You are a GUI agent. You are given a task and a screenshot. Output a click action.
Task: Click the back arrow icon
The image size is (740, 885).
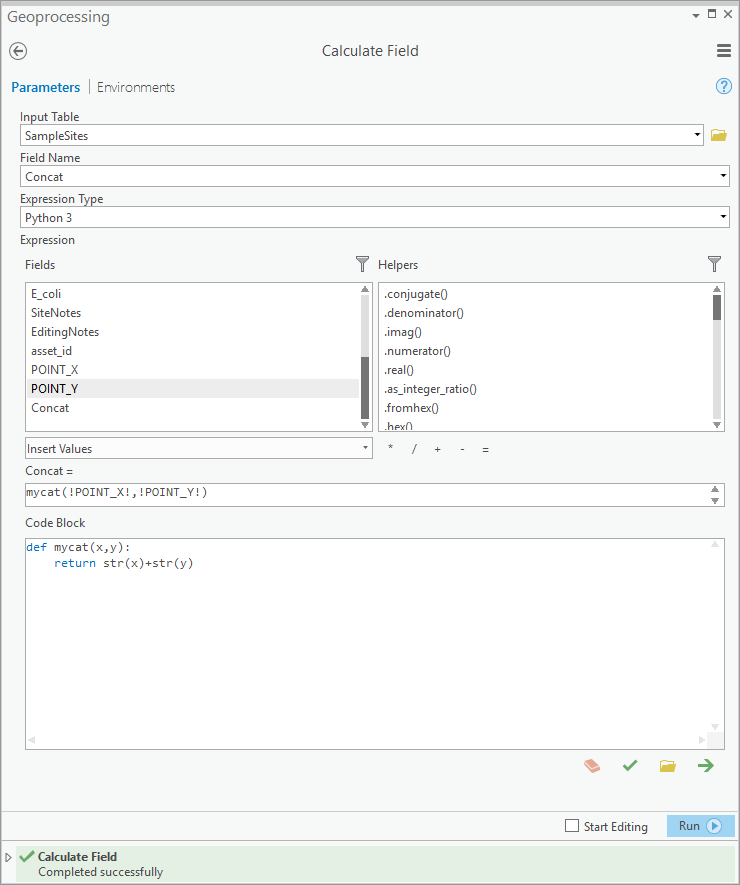coord(18,51)
